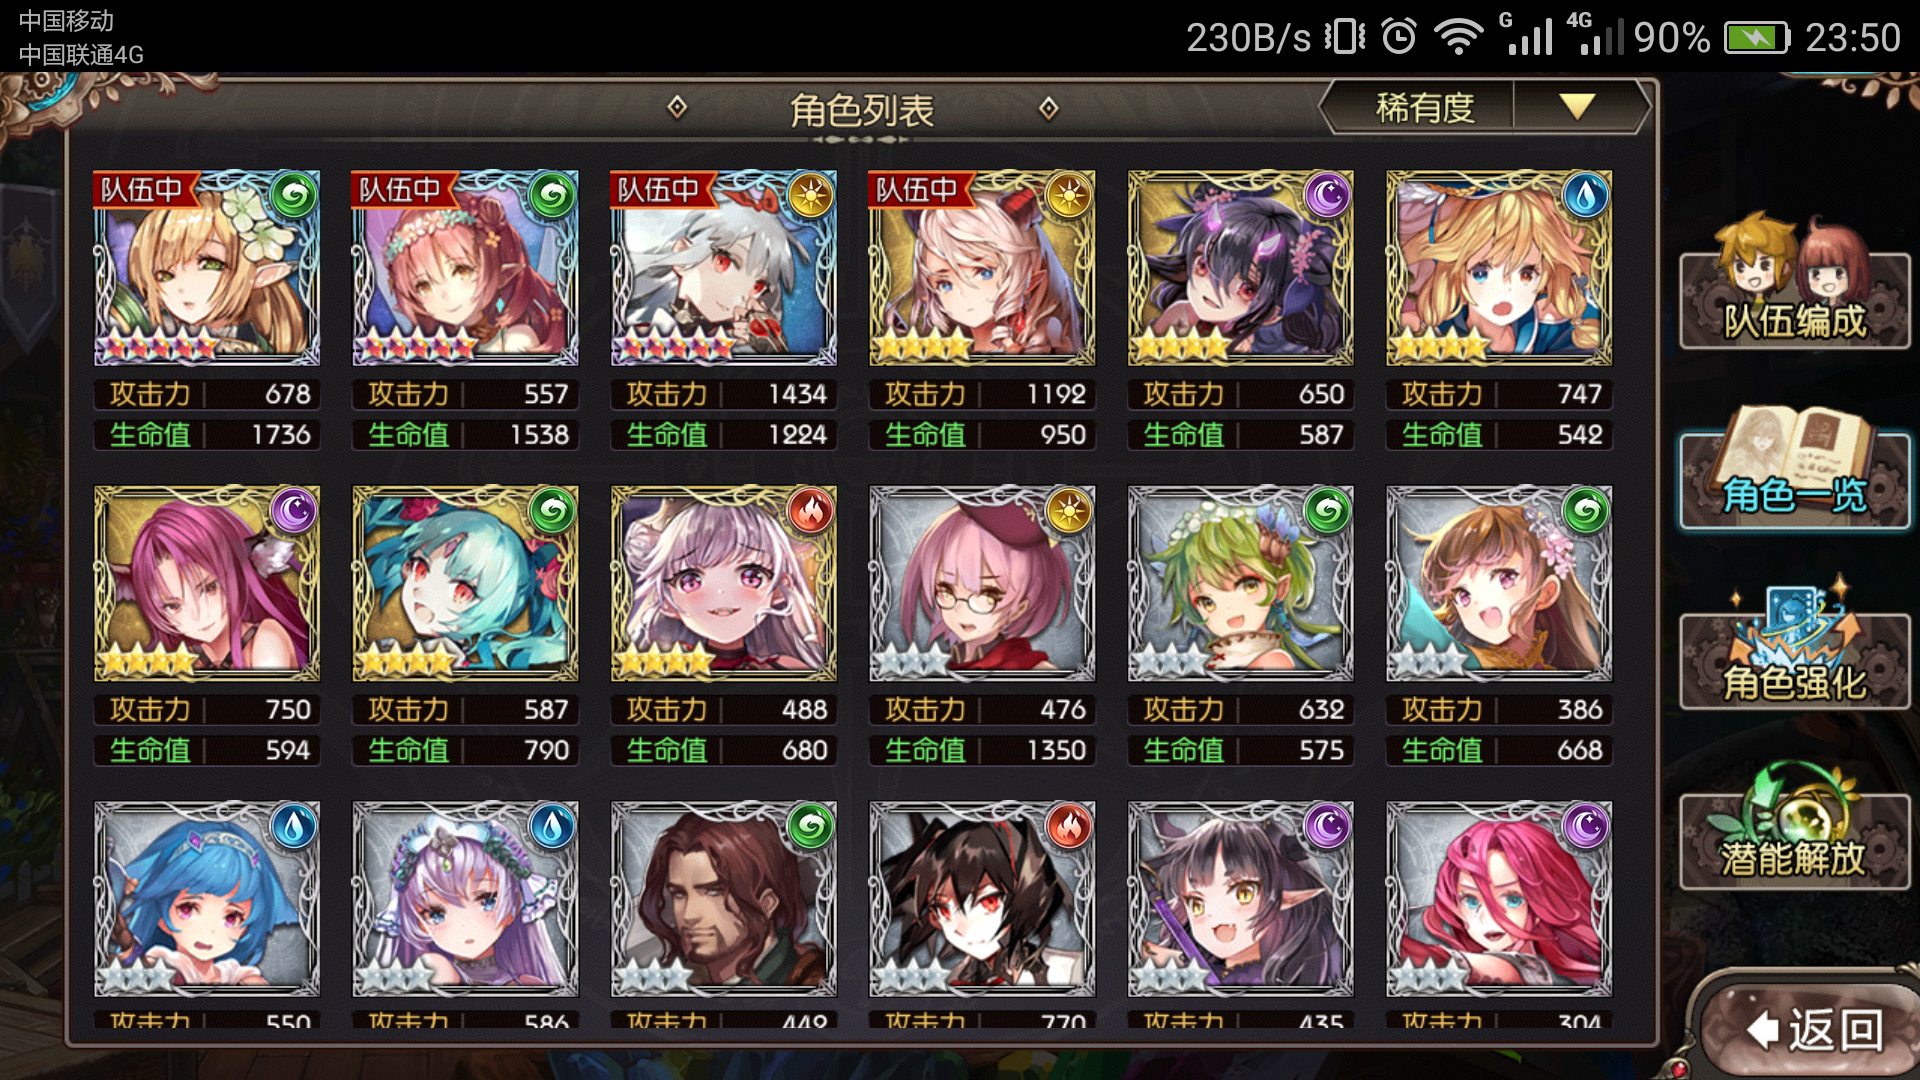The image size is (1920, 1080).
Task: Select the teal-haired character with 587 attack
Action: (465, 583)
